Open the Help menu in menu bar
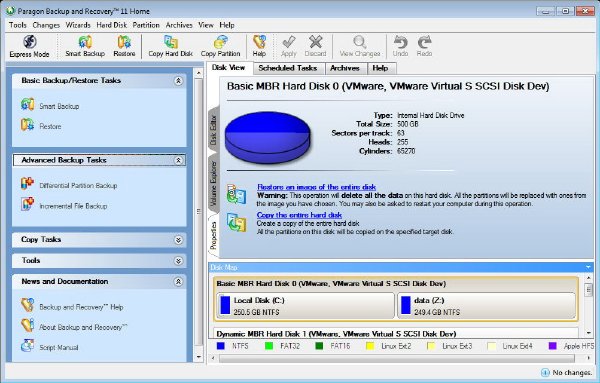Viewport: 600px width, 383px height. [x=227, y=25]
